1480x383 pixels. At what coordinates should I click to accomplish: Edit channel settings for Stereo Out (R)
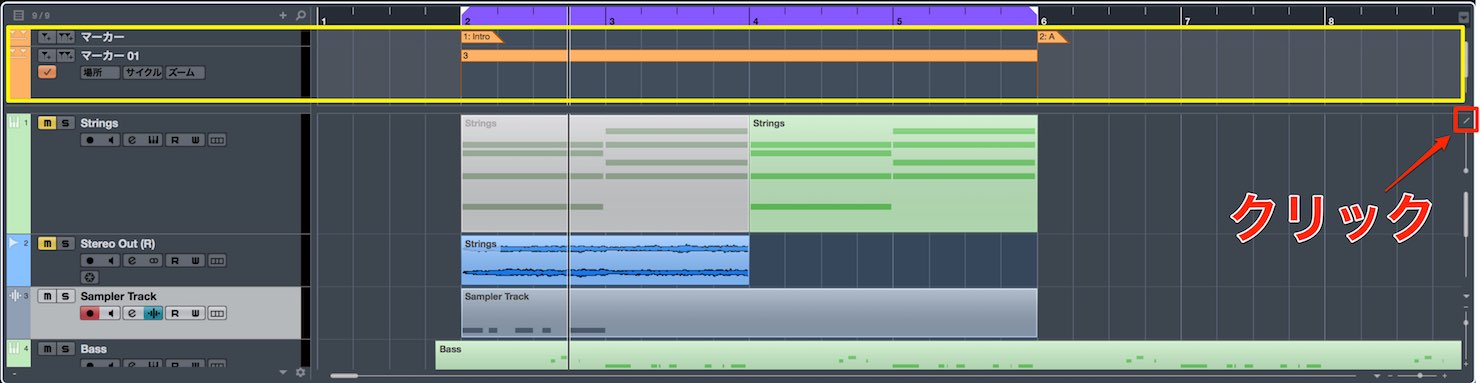point(132,261)
